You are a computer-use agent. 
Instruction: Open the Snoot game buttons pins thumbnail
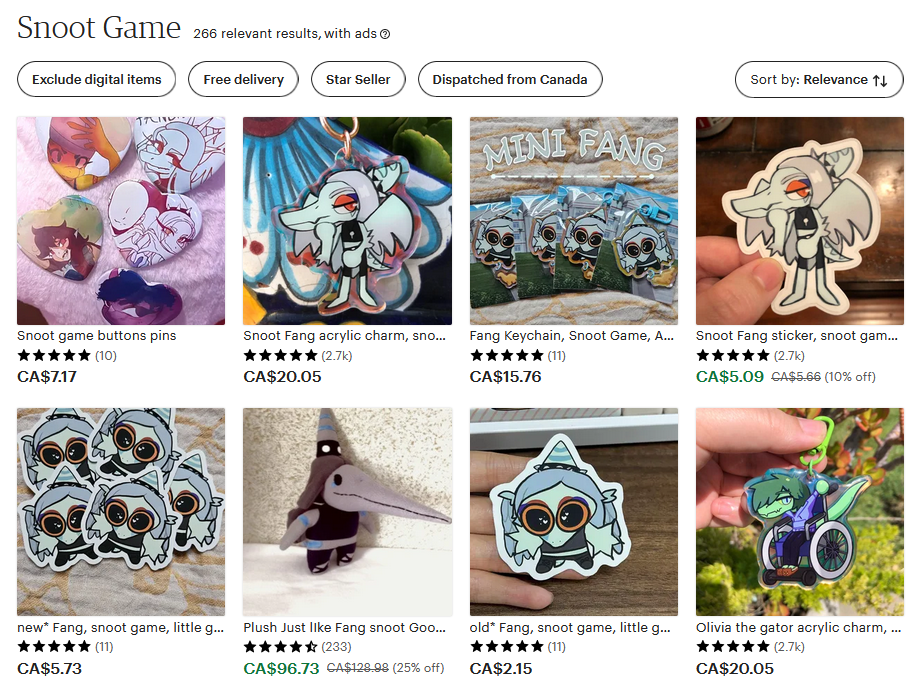pos(121,221)
